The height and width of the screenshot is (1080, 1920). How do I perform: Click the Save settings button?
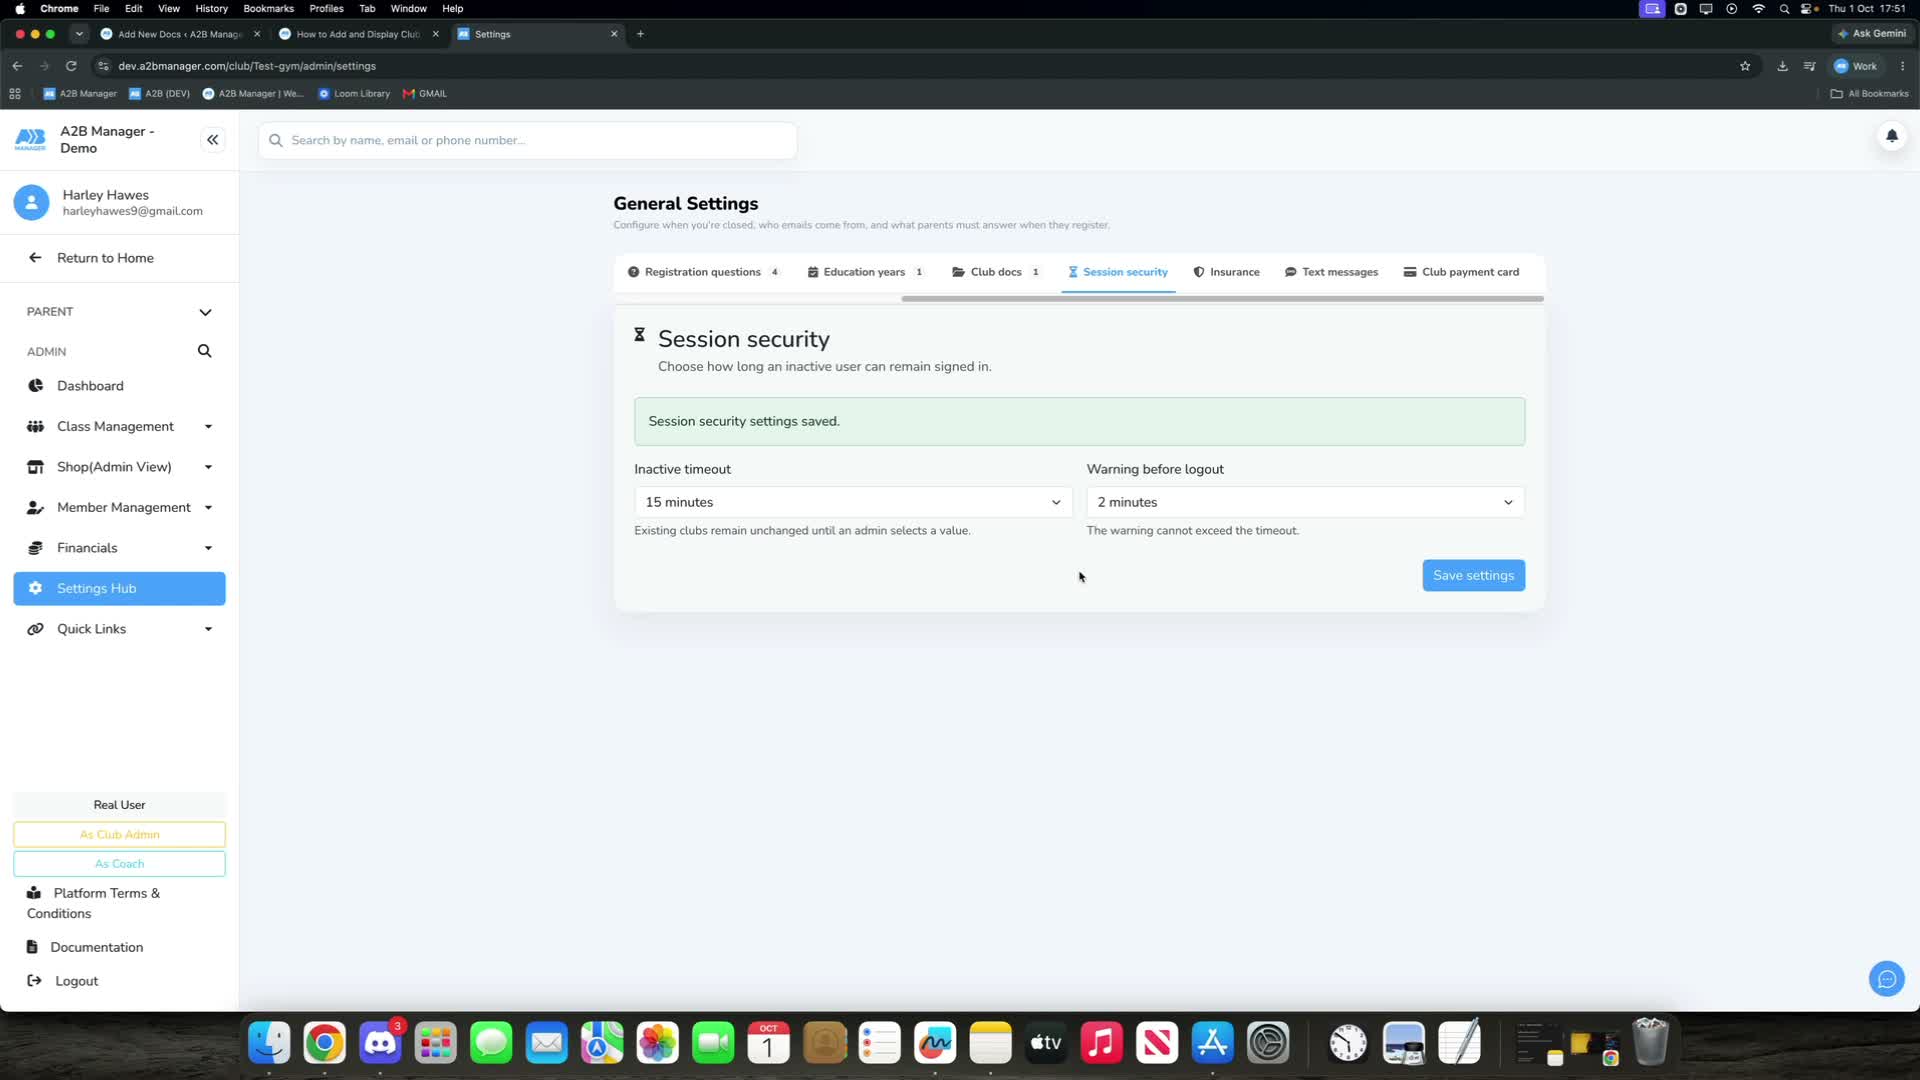pos(1473,575)
